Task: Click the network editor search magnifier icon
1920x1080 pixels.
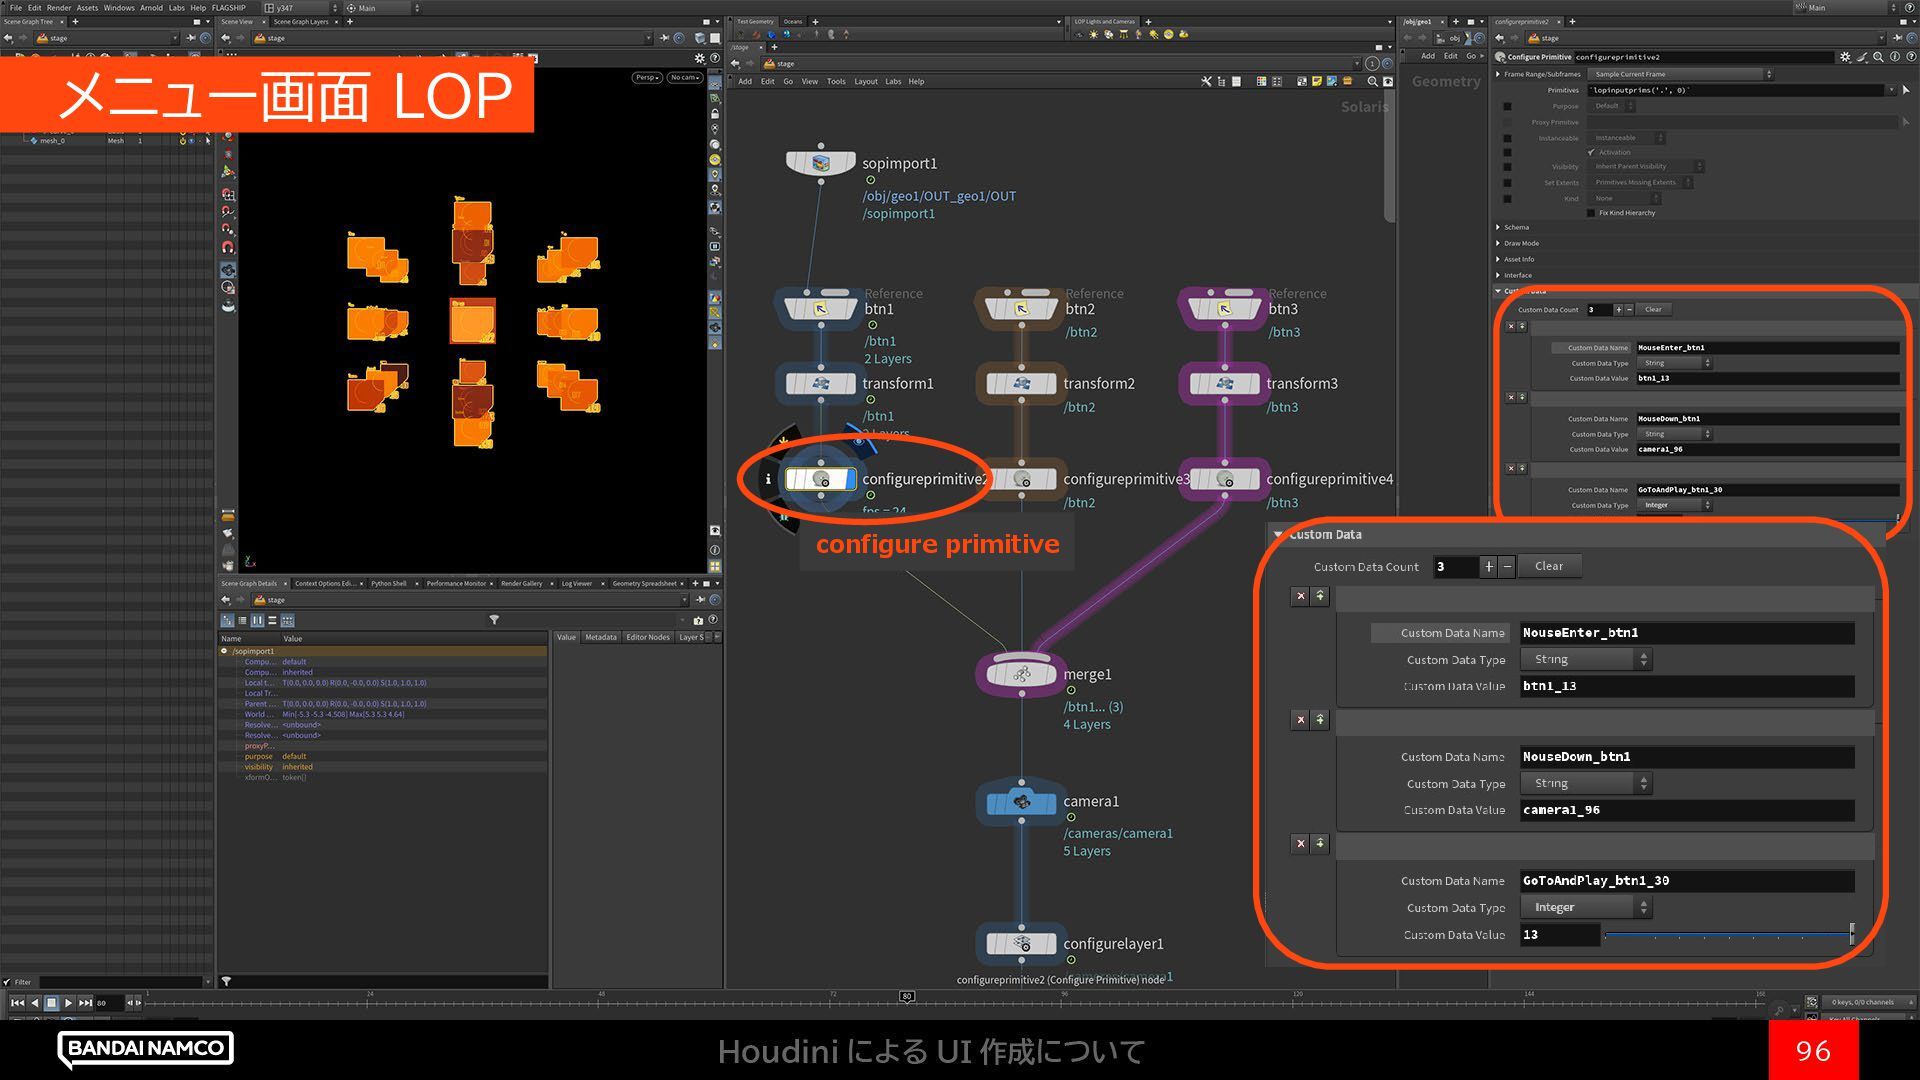Action: pos(1372,82)
